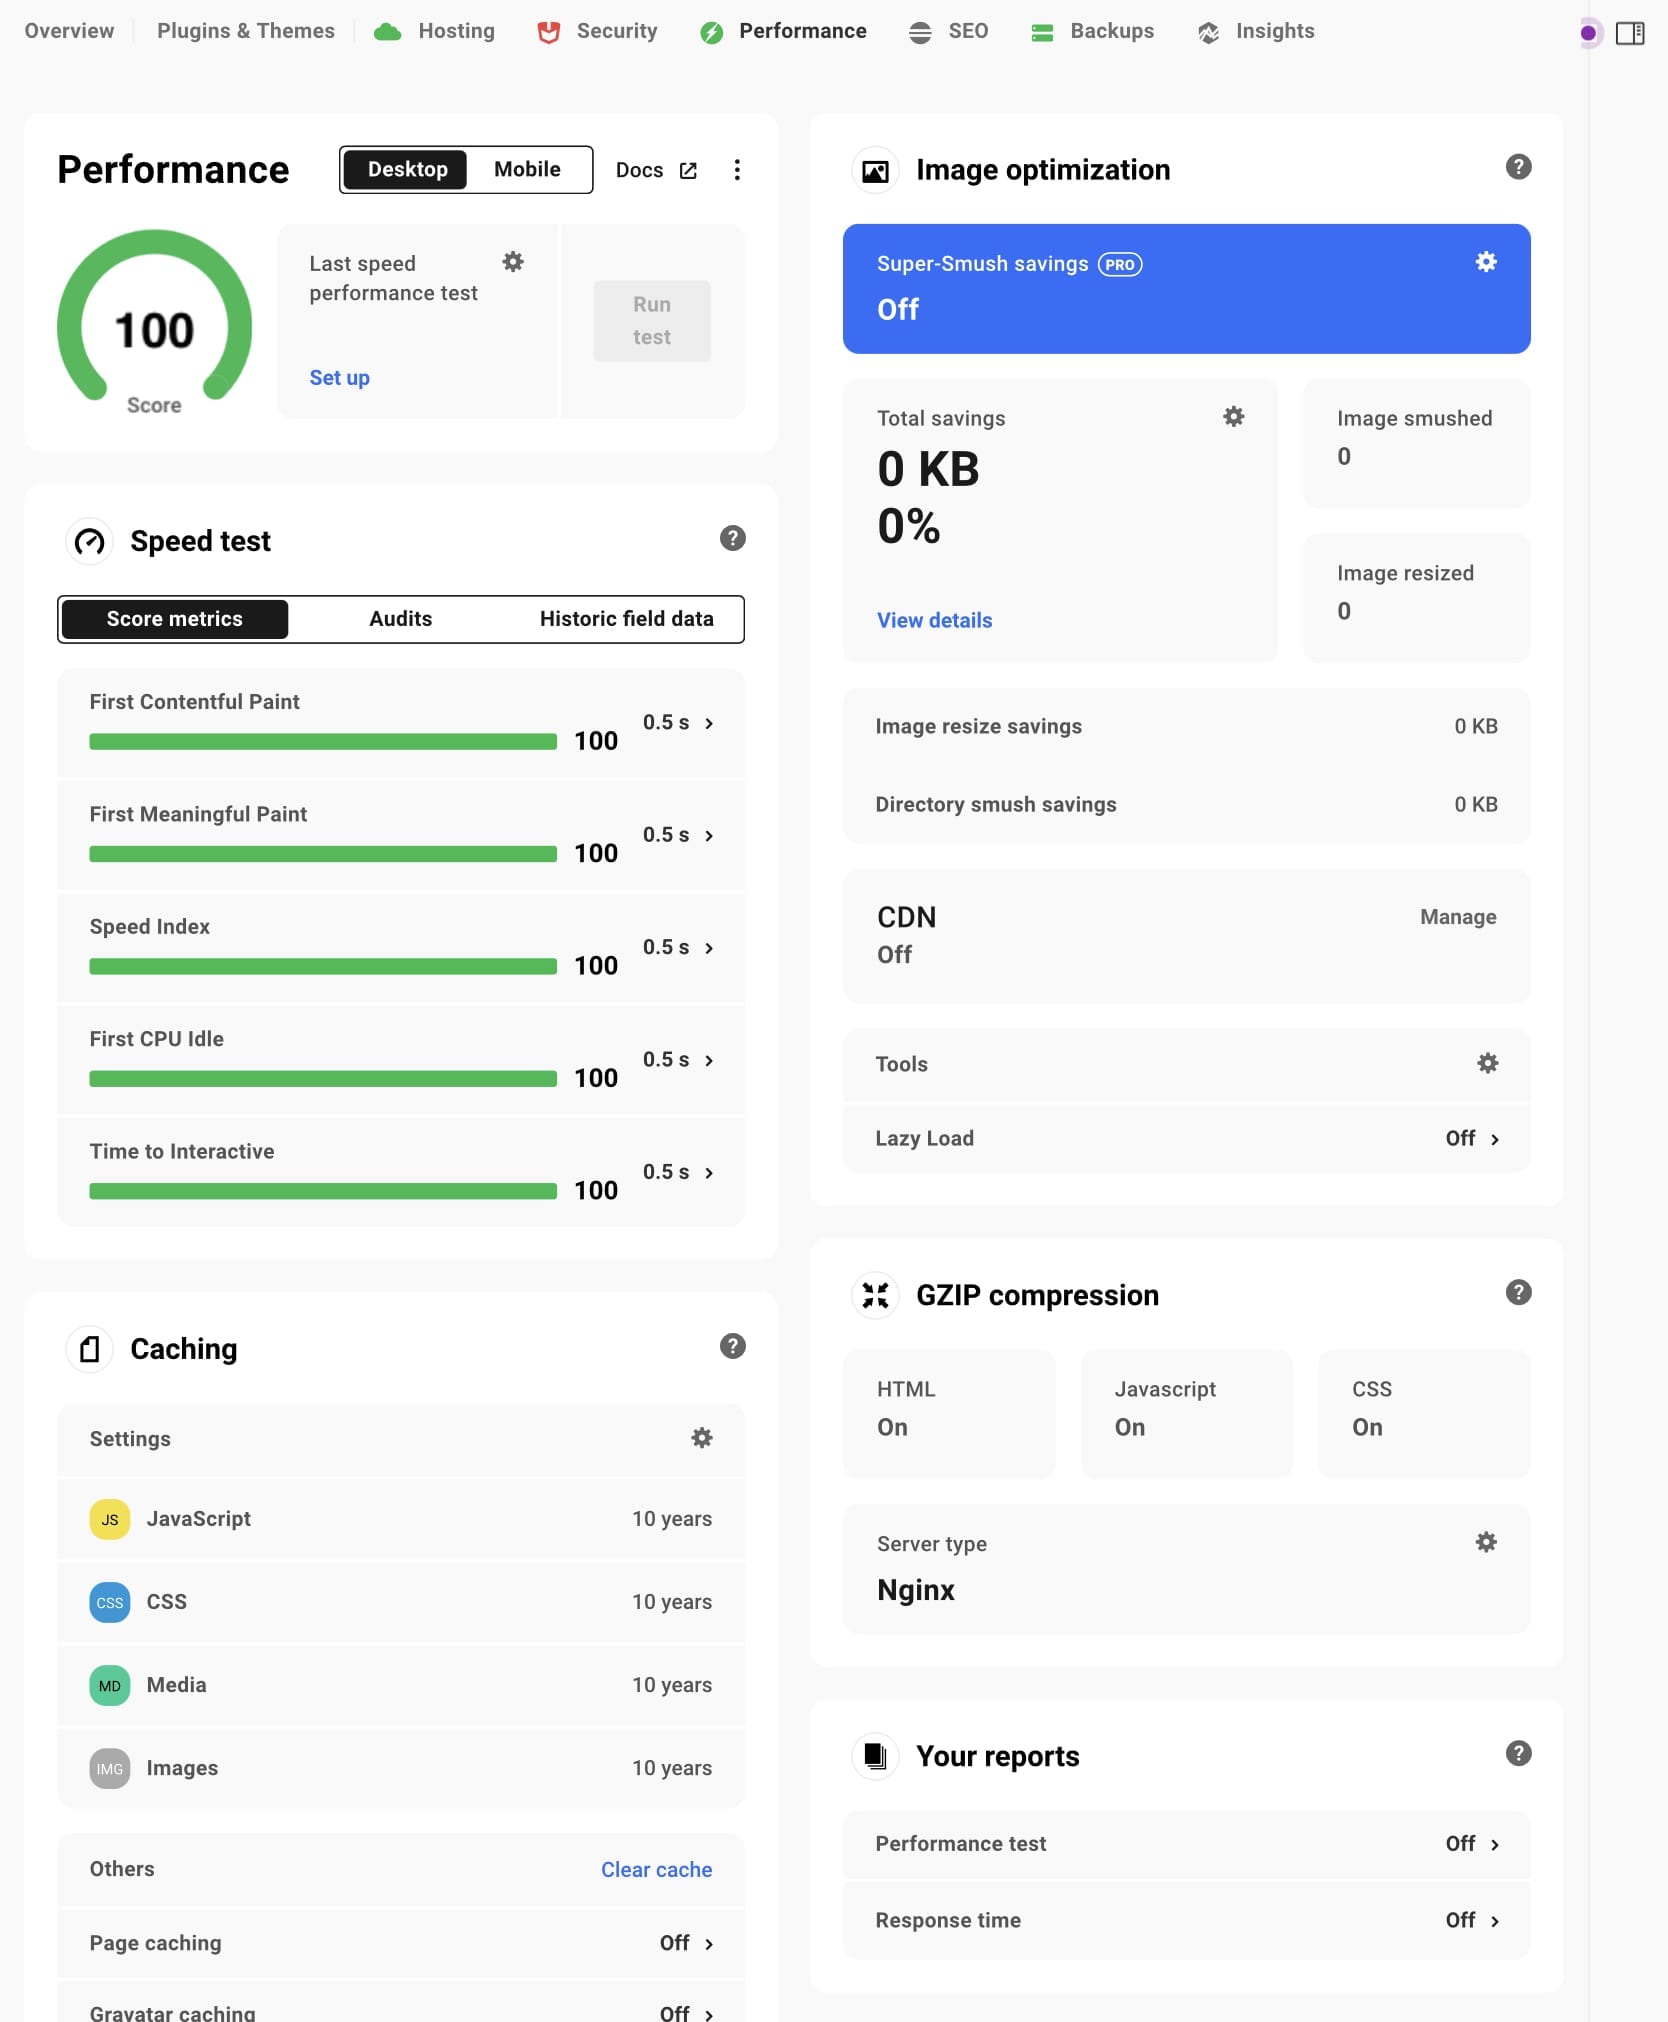This screenshot has width=1668, height=2022.
Task: Click Run test button
Action: click(x=652, y=321)
